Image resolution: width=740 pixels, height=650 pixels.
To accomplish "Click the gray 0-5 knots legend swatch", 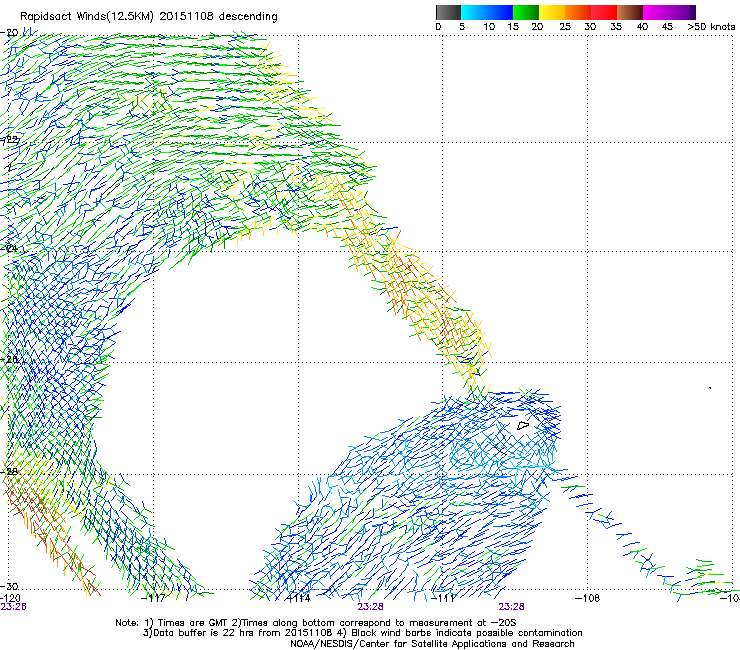I will click(448, 12).
